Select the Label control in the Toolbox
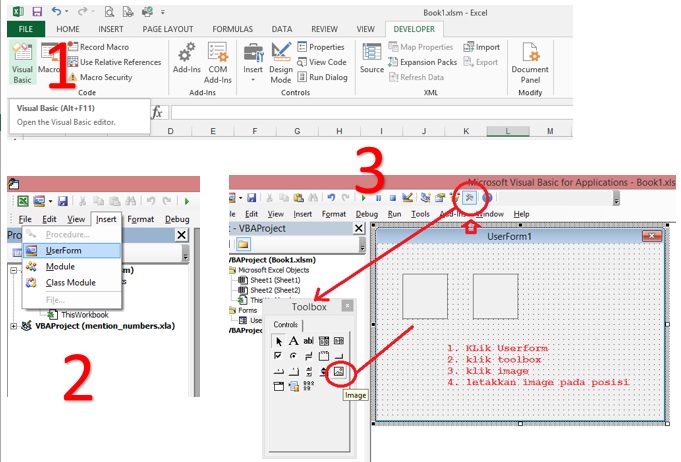Screen dimensions: 681x462 (294, 341)
